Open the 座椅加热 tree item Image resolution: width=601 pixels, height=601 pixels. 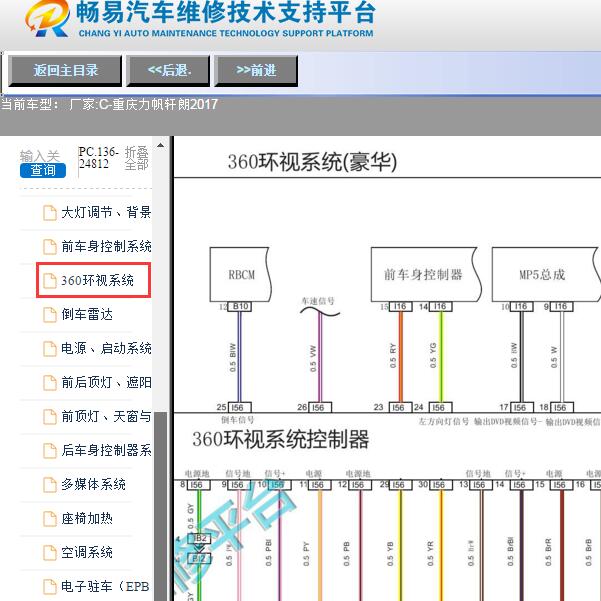(x=87, y=518)
